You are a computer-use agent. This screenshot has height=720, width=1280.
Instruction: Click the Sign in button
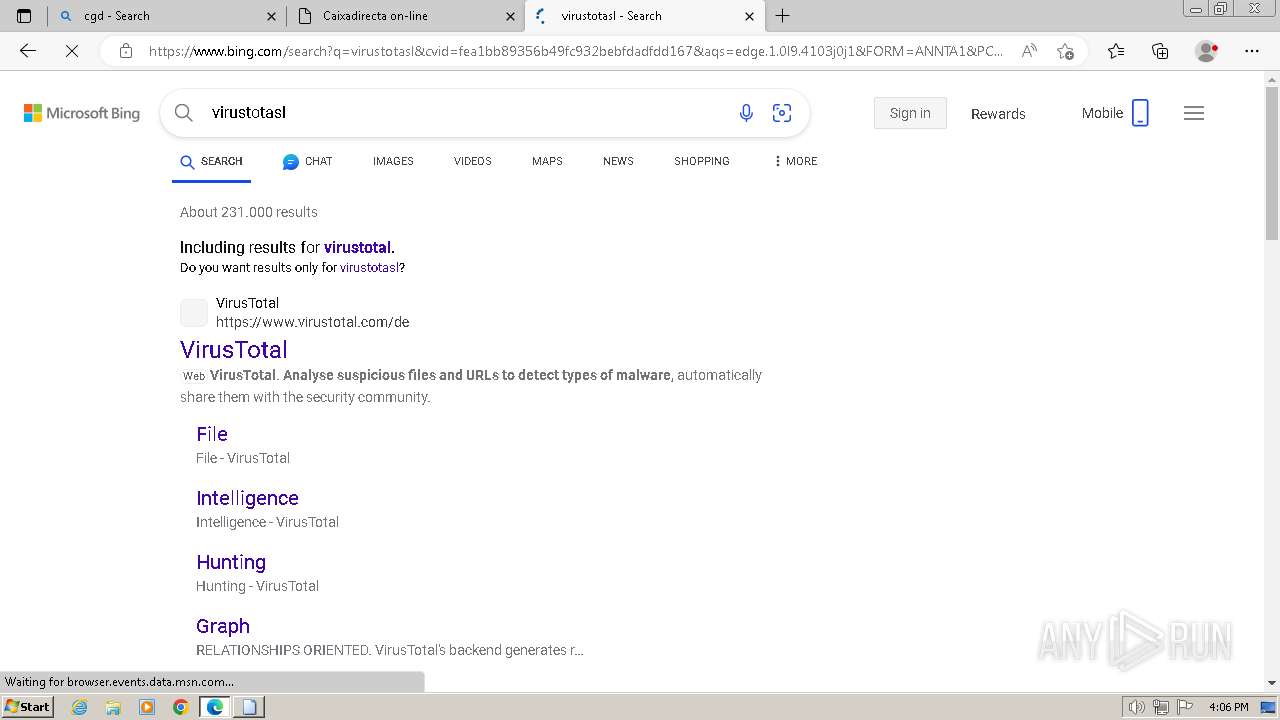(x=910, y=113)
